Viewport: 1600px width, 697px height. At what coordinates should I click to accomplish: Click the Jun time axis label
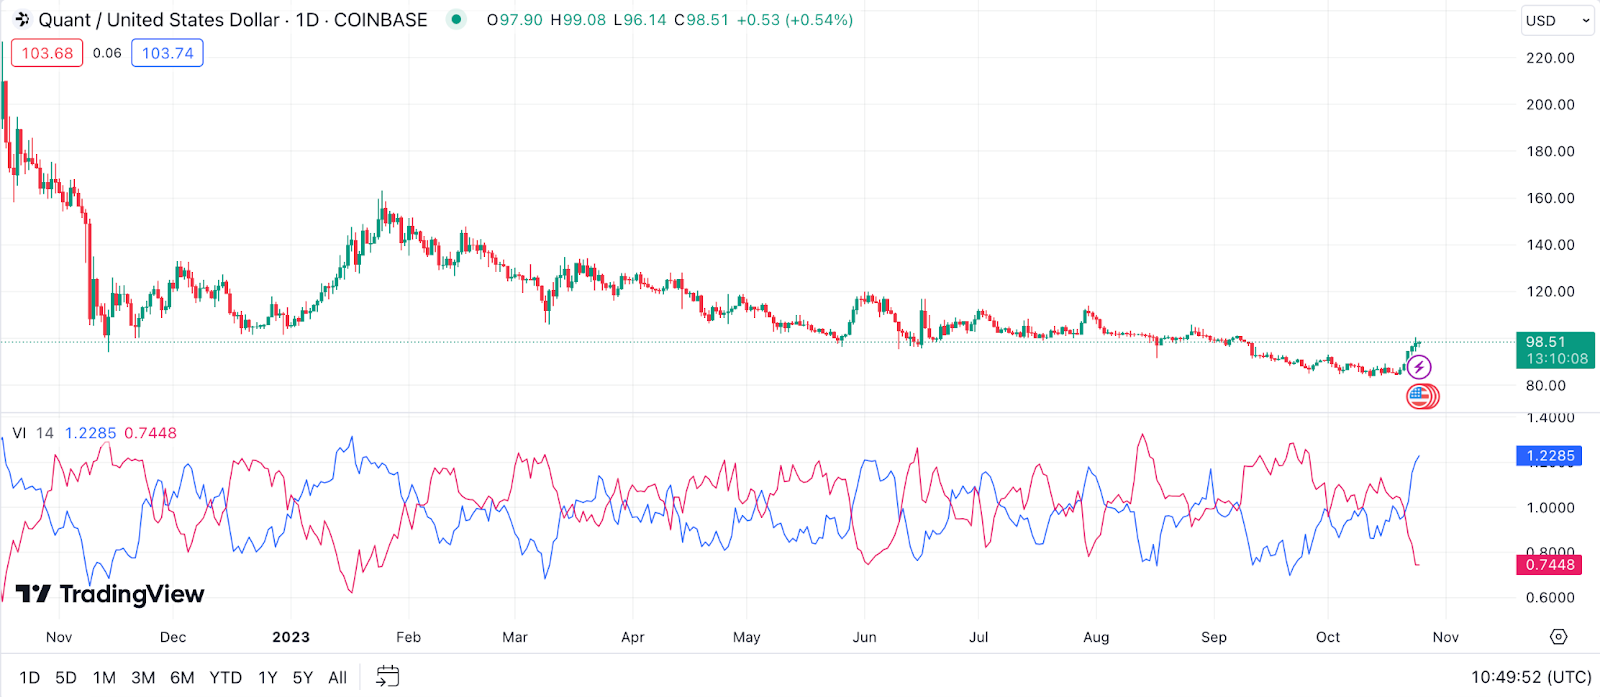(864, 637)
